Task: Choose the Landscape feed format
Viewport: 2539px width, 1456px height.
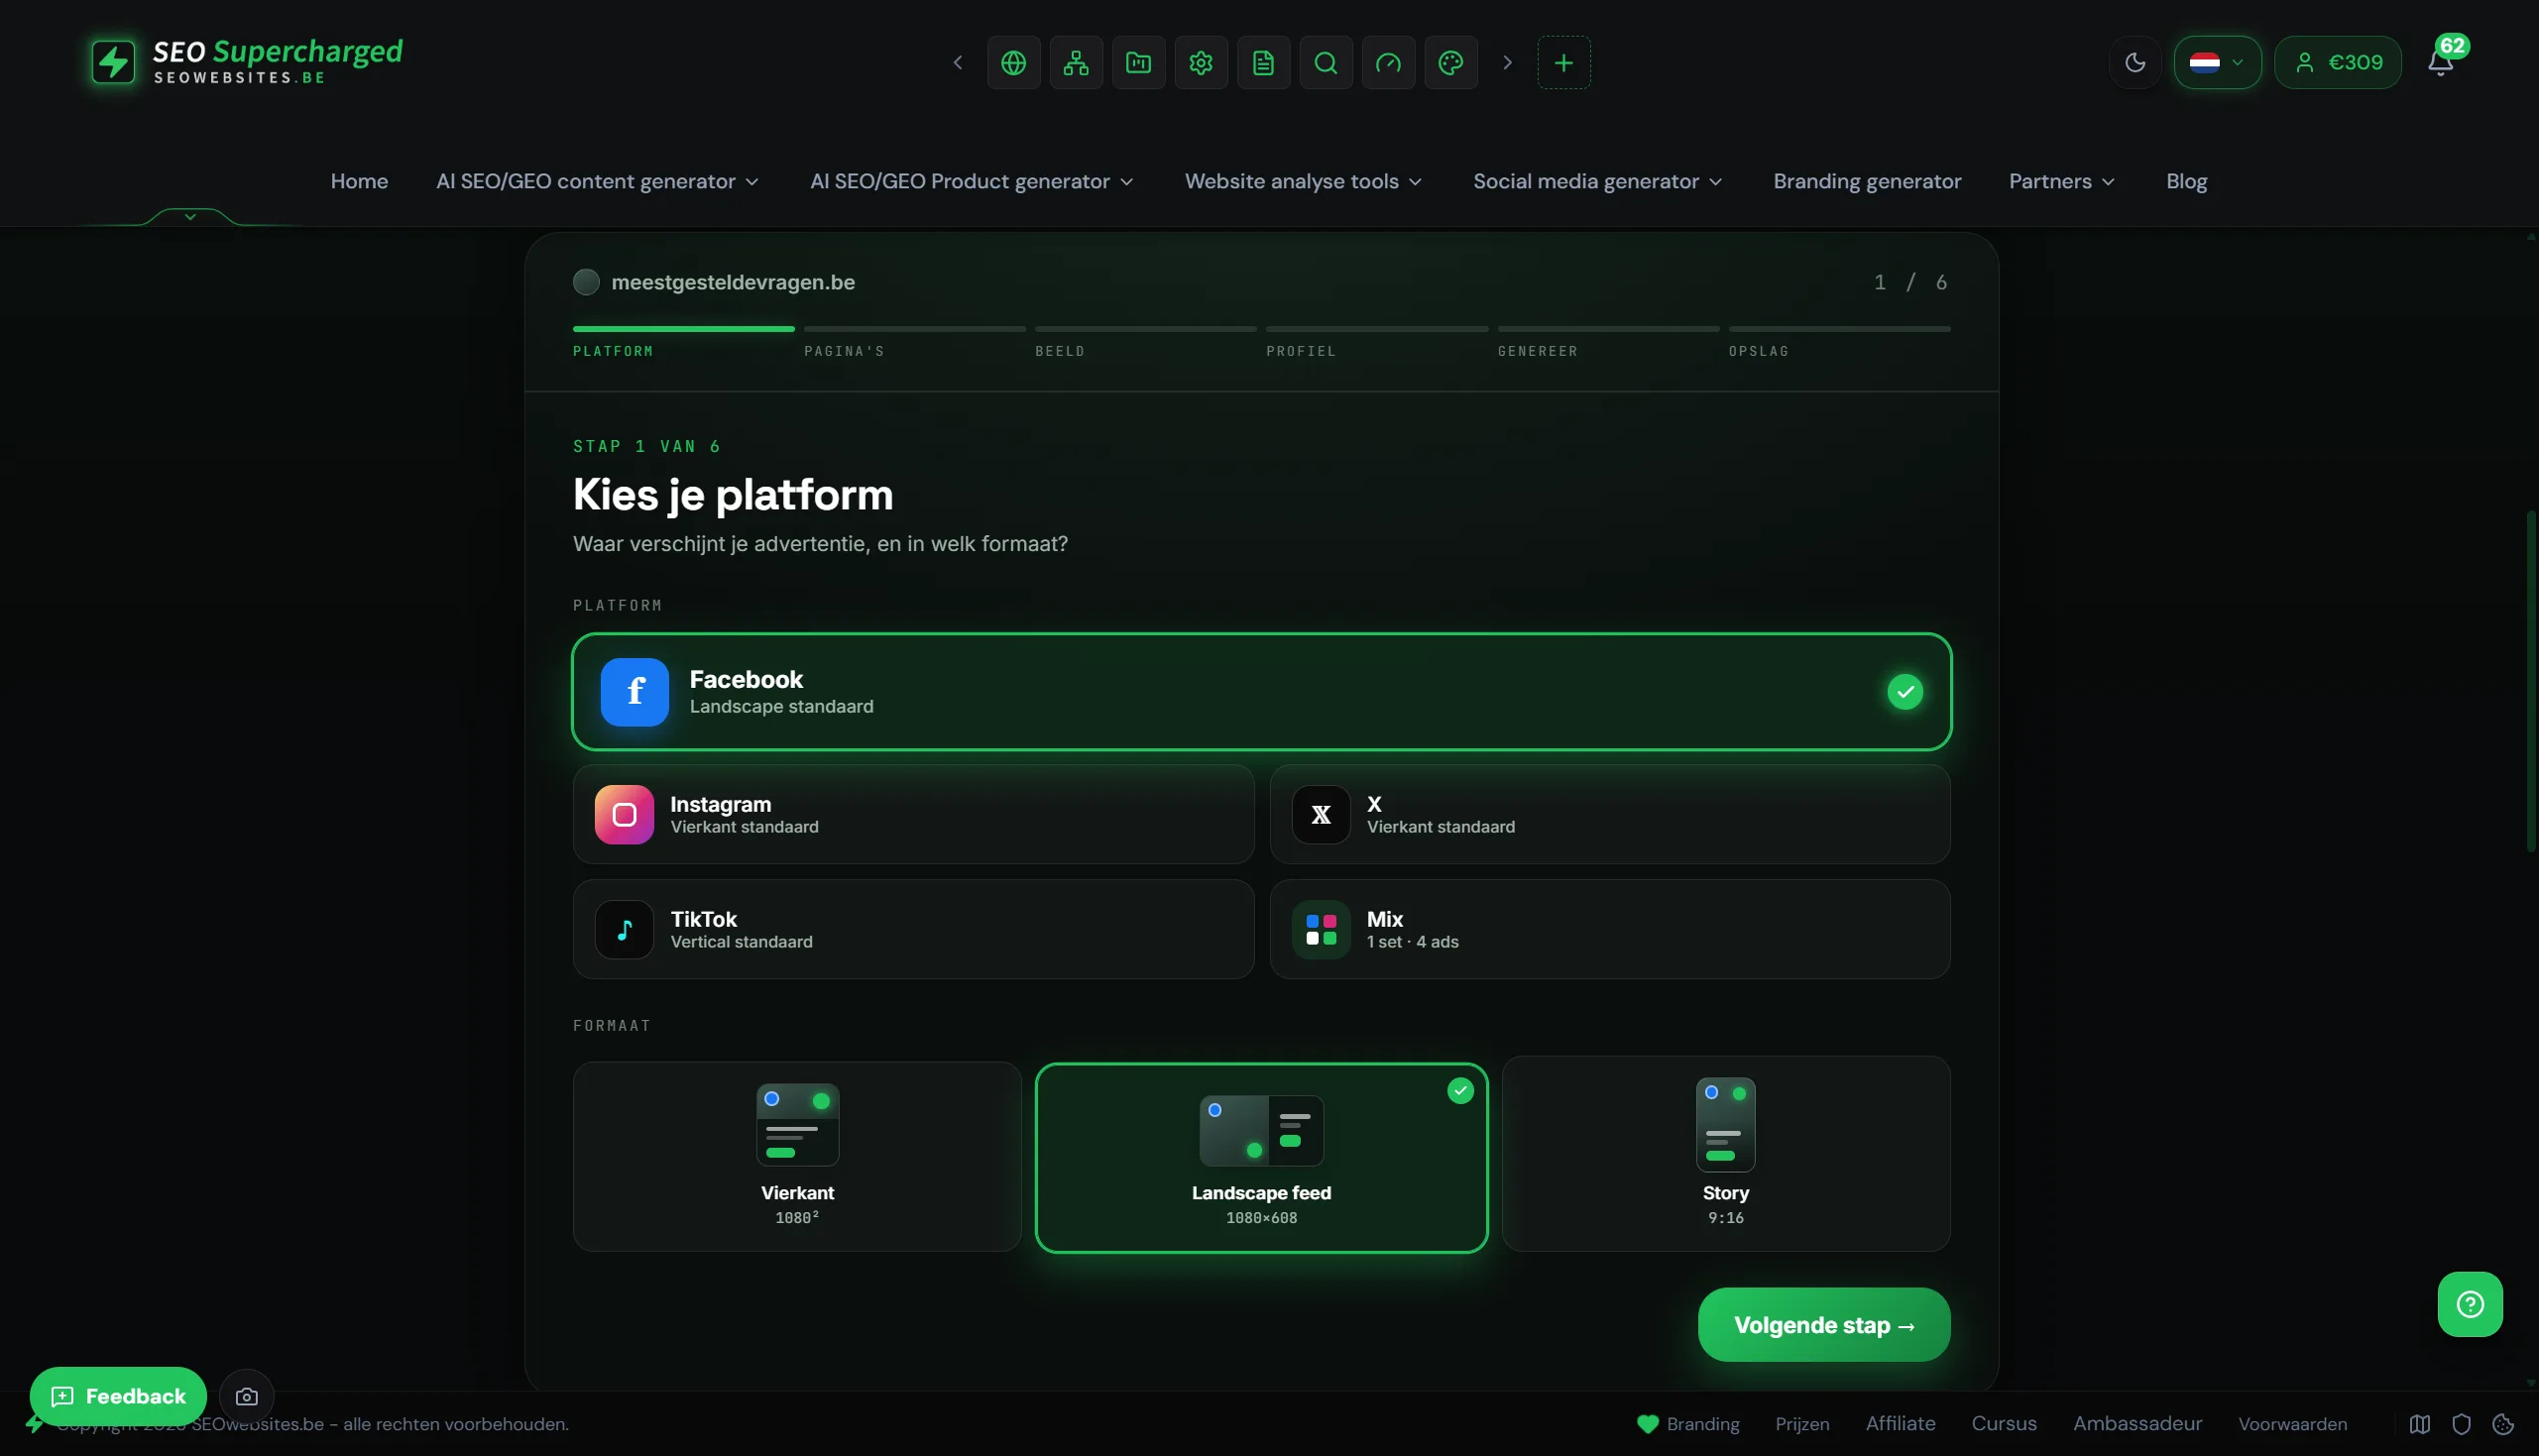Action: 1261,1158
